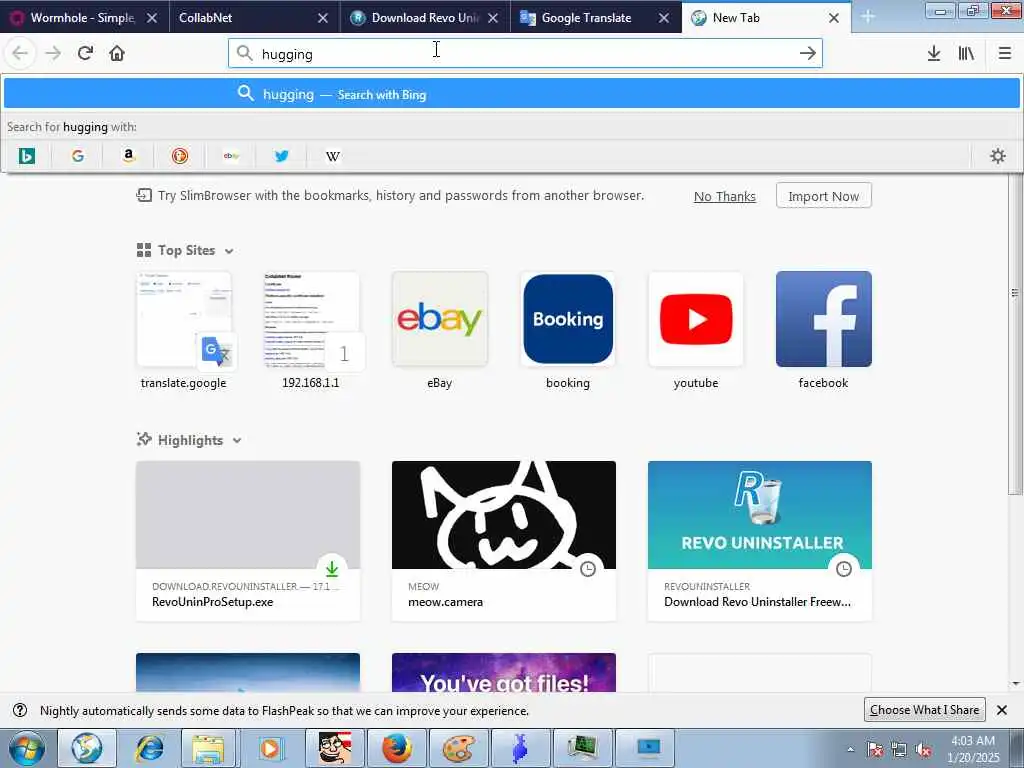The width and height of the screenshot is (1024, 768).
Task: Close the Wormhole tab
Action: tap(152, 18)
